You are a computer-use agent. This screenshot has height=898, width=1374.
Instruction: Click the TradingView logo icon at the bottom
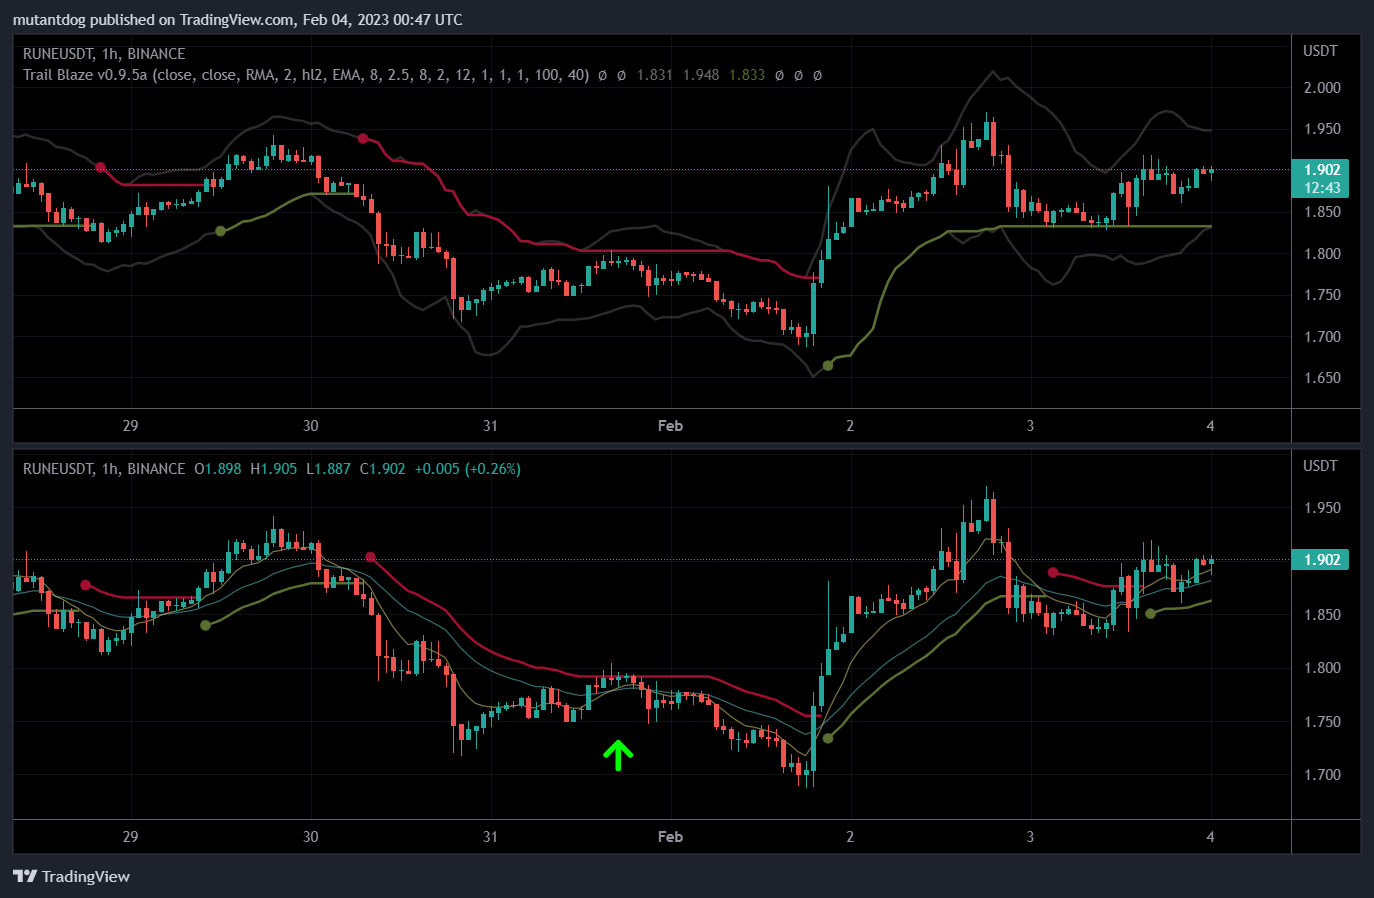[25, 877]
